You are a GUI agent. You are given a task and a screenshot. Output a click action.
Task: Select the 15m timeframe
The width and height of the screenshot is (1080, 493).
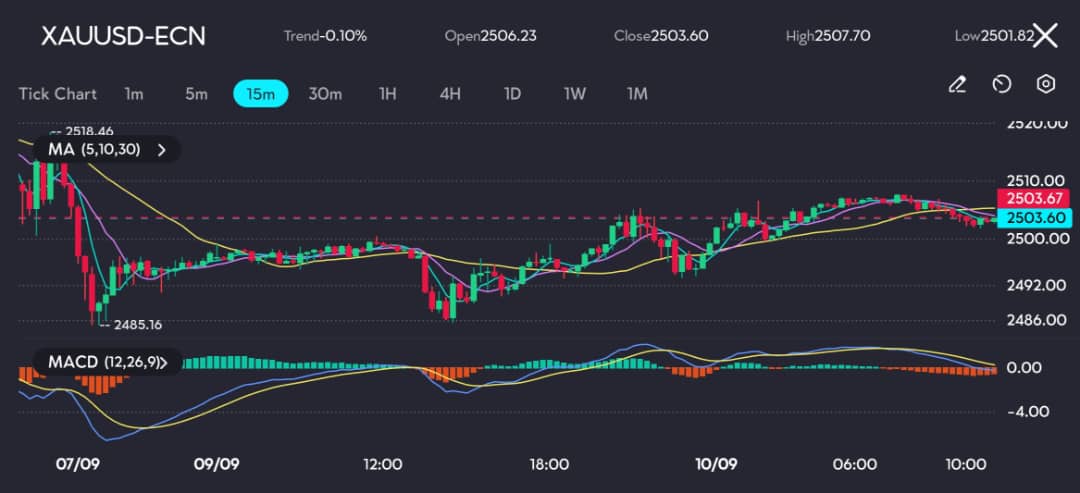coord(260,94)
